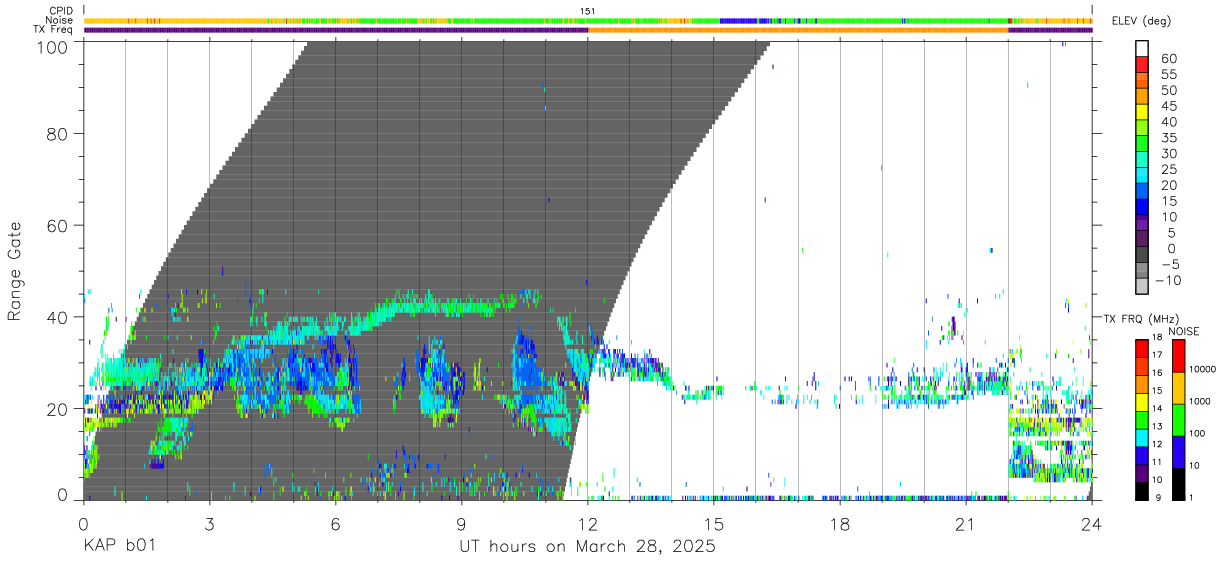The width and height of the screenshot is (1228, 567).
Task: Click the 9 tick on TX FRQ legend
Action: point(1160,497)
